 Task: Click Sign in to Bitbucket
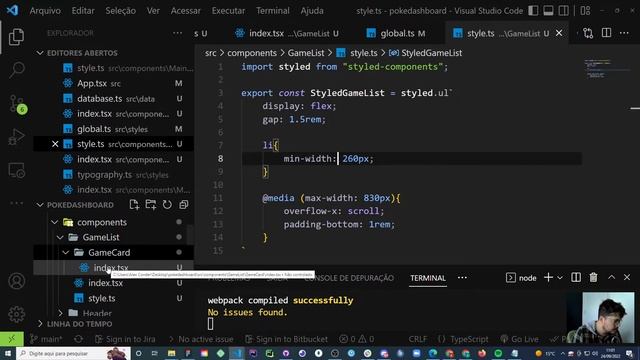(x=287, y=339)
